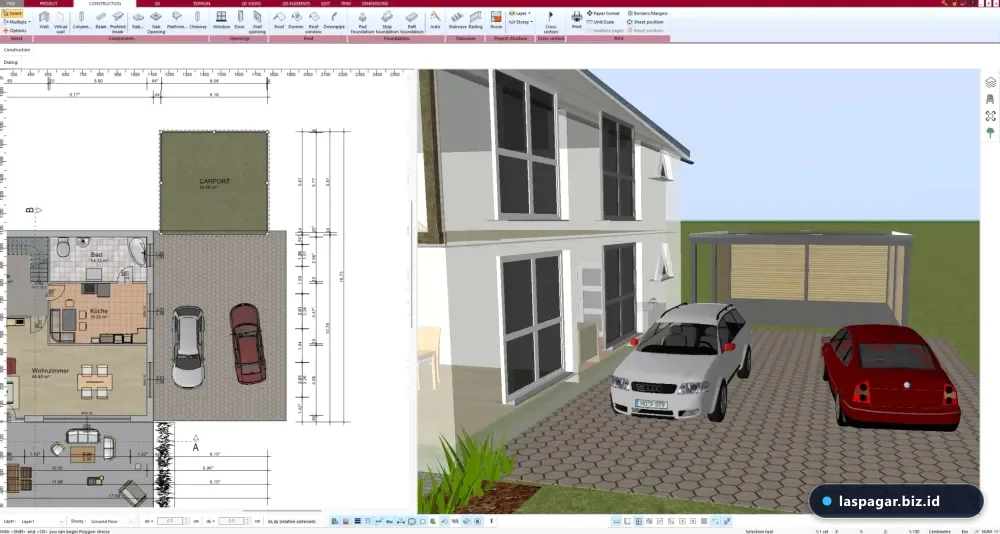The width and height of the screenshot is (1000, 534).
Task: Open the Multiple selection dropdown
Action: pos(17,22)
